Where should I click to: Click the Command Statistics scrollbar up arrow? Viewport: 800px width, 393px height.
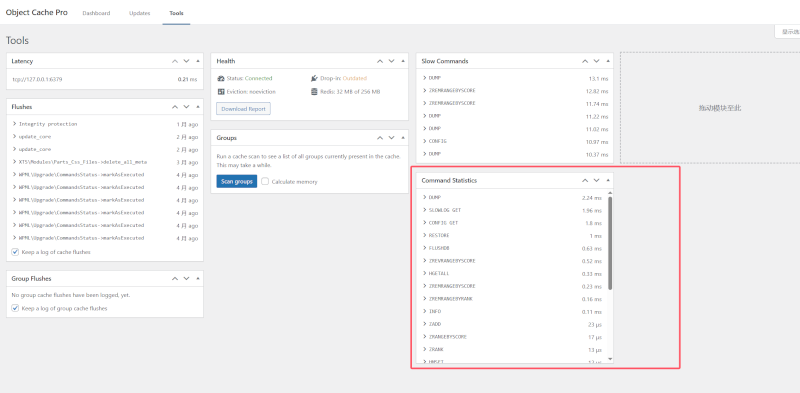(610, 193)
